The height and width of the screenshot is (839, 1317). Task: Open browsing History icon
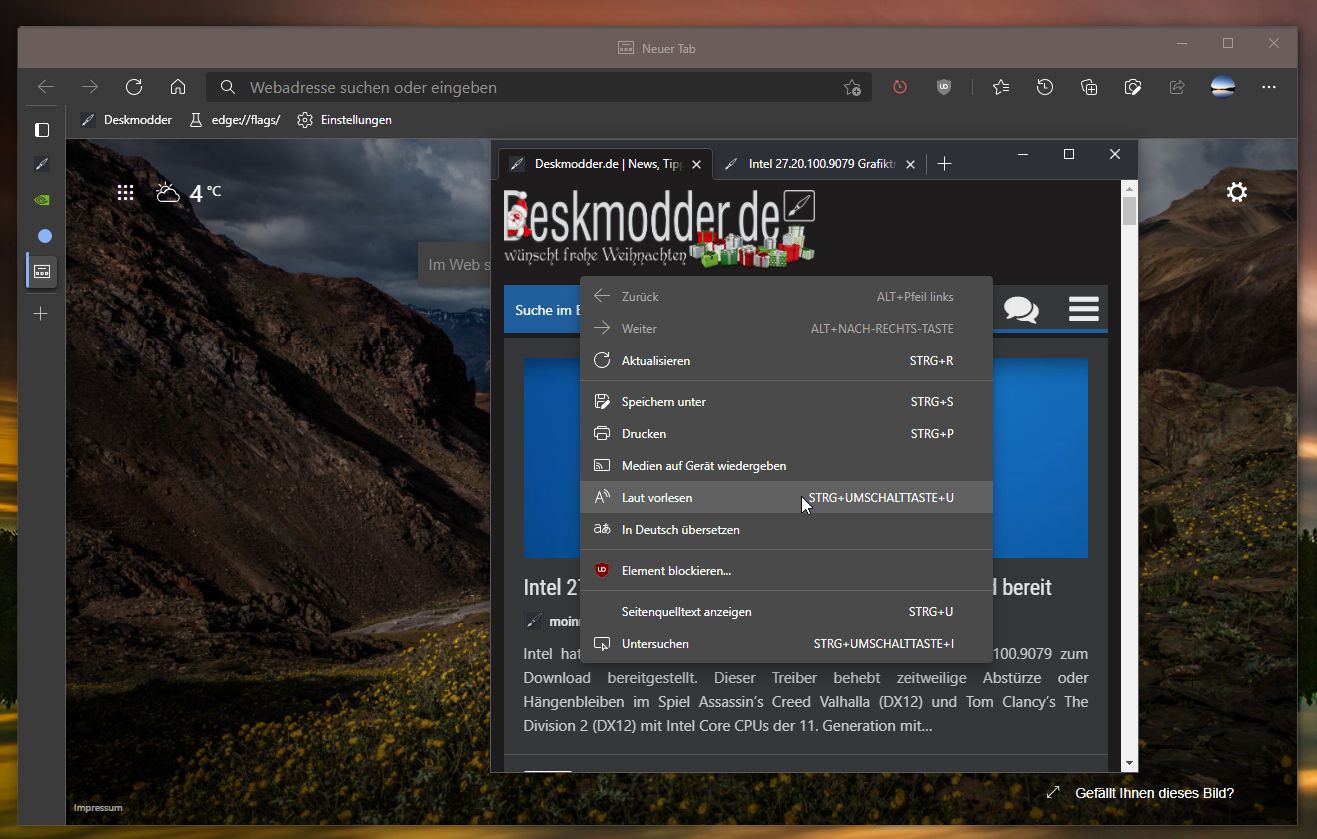click(1045, 87)
